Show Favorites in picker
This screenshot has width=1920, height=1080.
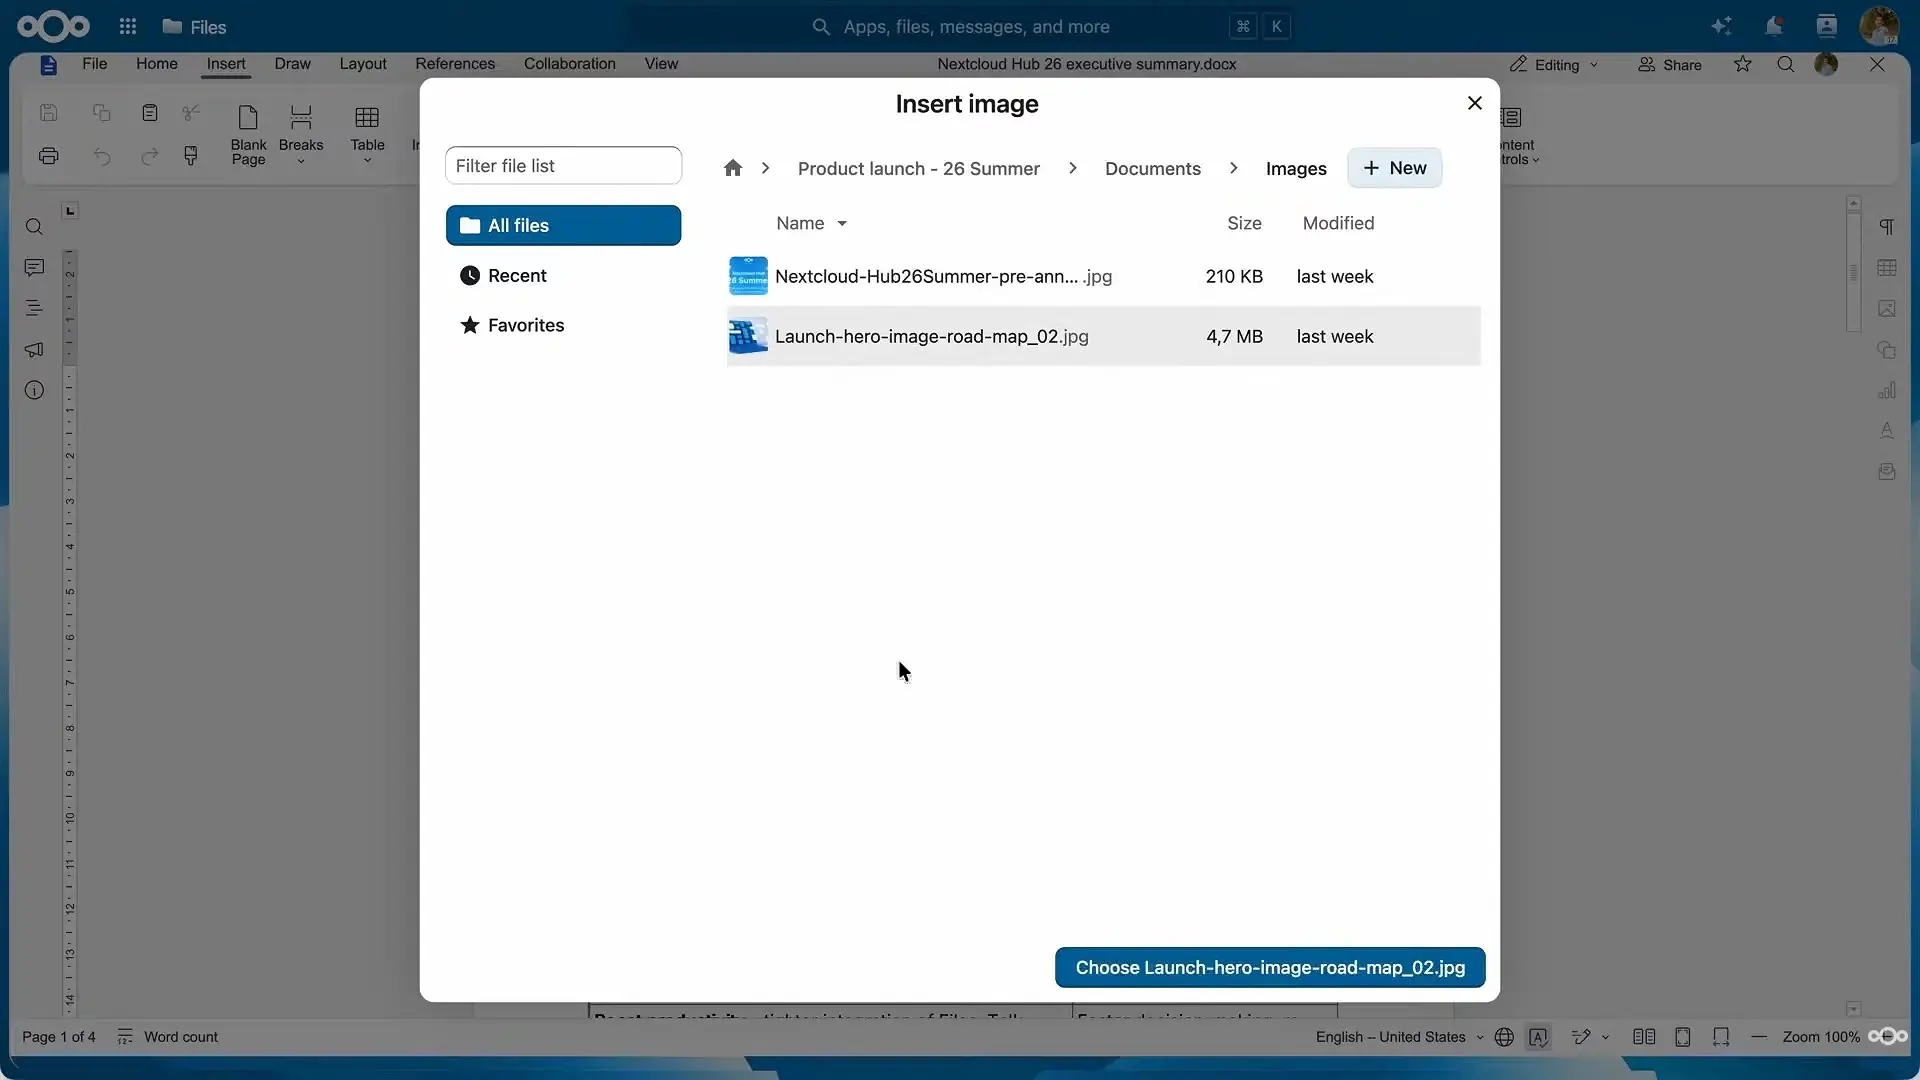(563, 325)
